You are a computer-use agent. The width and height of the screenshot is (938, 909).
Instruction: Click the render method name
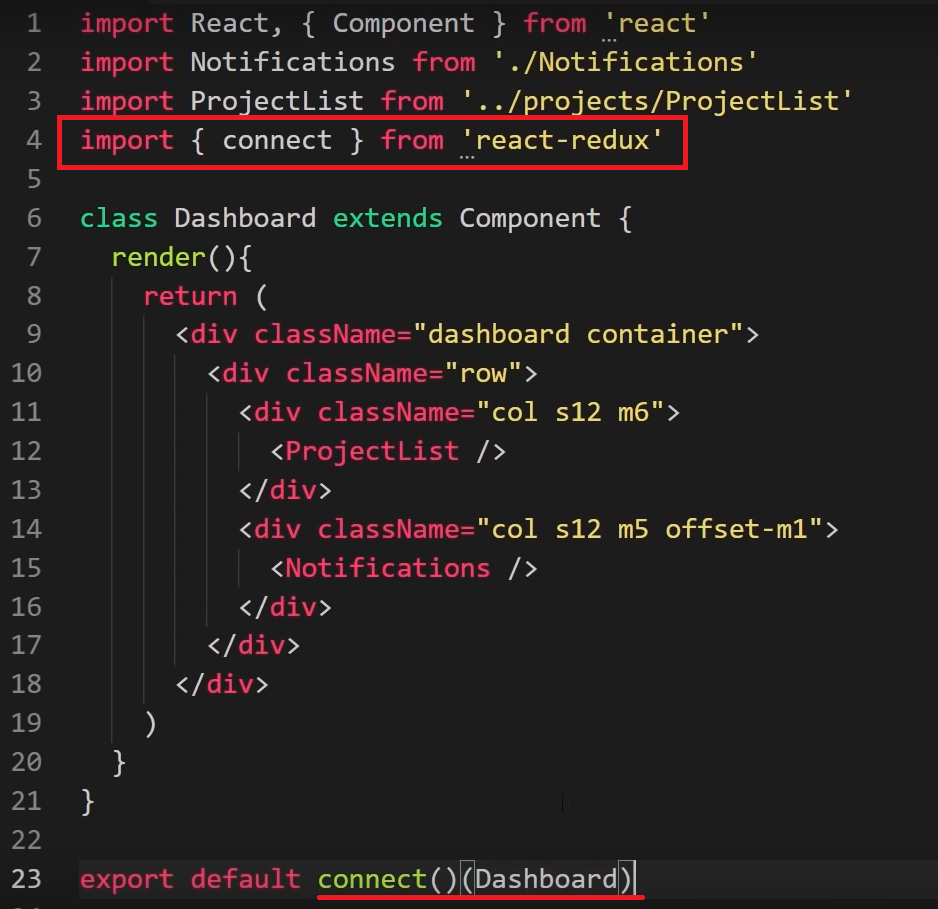coord(159,257)
